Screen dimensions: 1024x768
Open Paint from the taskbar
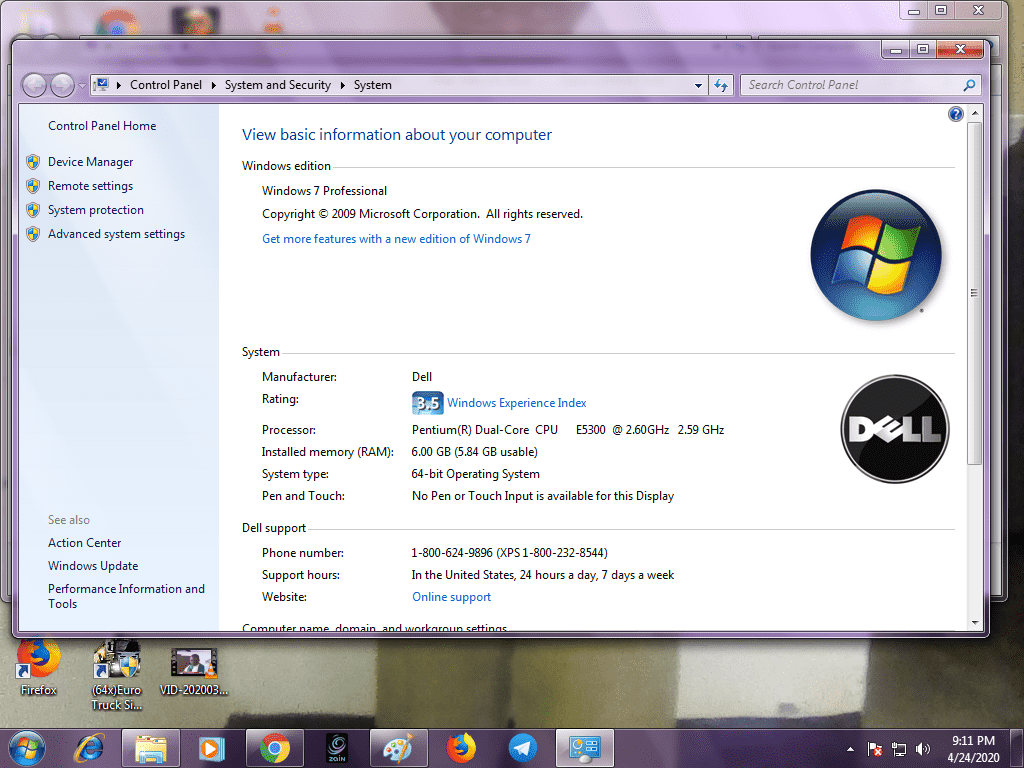click(398, 748)
